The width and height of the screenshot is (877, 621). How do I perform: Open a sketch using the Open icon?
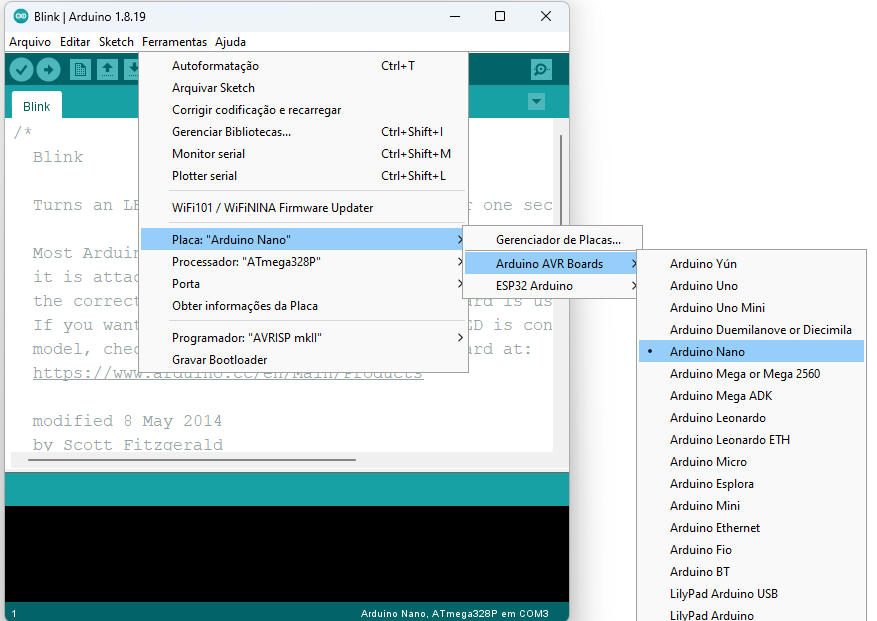tap(107, 70)
